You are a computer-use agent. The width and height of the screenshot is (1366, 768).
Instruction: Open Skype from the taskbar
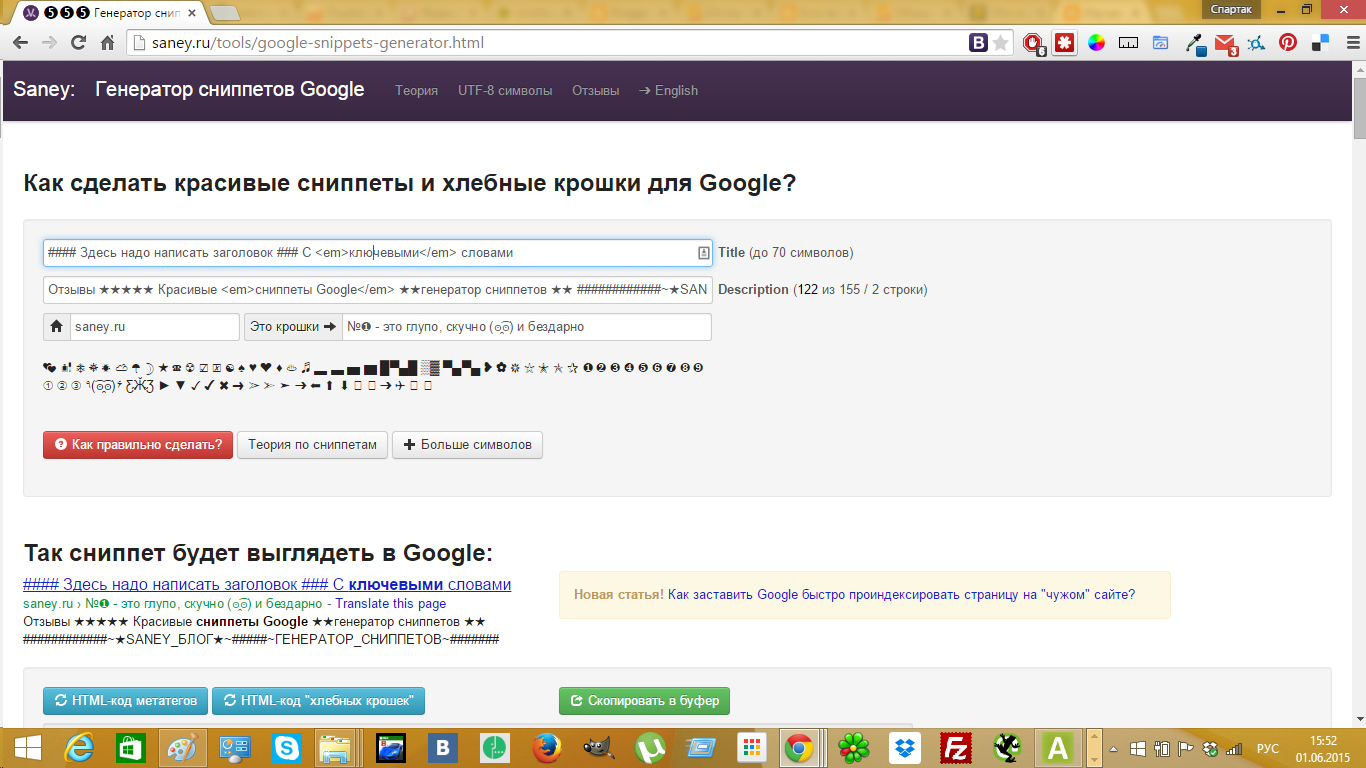288,747
